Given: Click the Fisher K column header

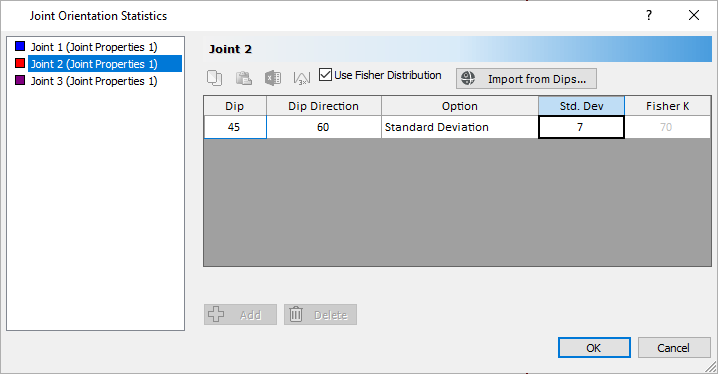Looking at the screenshot, I should pyautogui.click(x=668, y=106).
